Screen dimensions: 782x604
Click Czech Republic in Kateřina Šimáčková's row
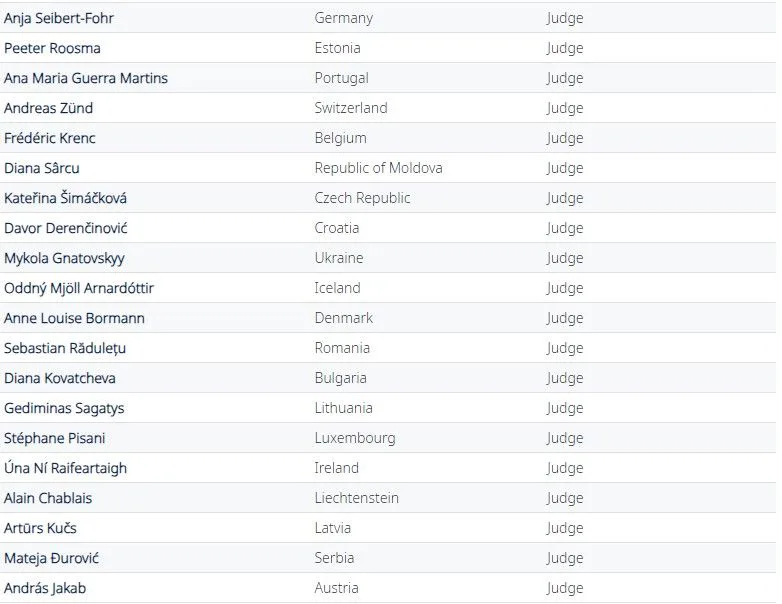pos(362,198)
